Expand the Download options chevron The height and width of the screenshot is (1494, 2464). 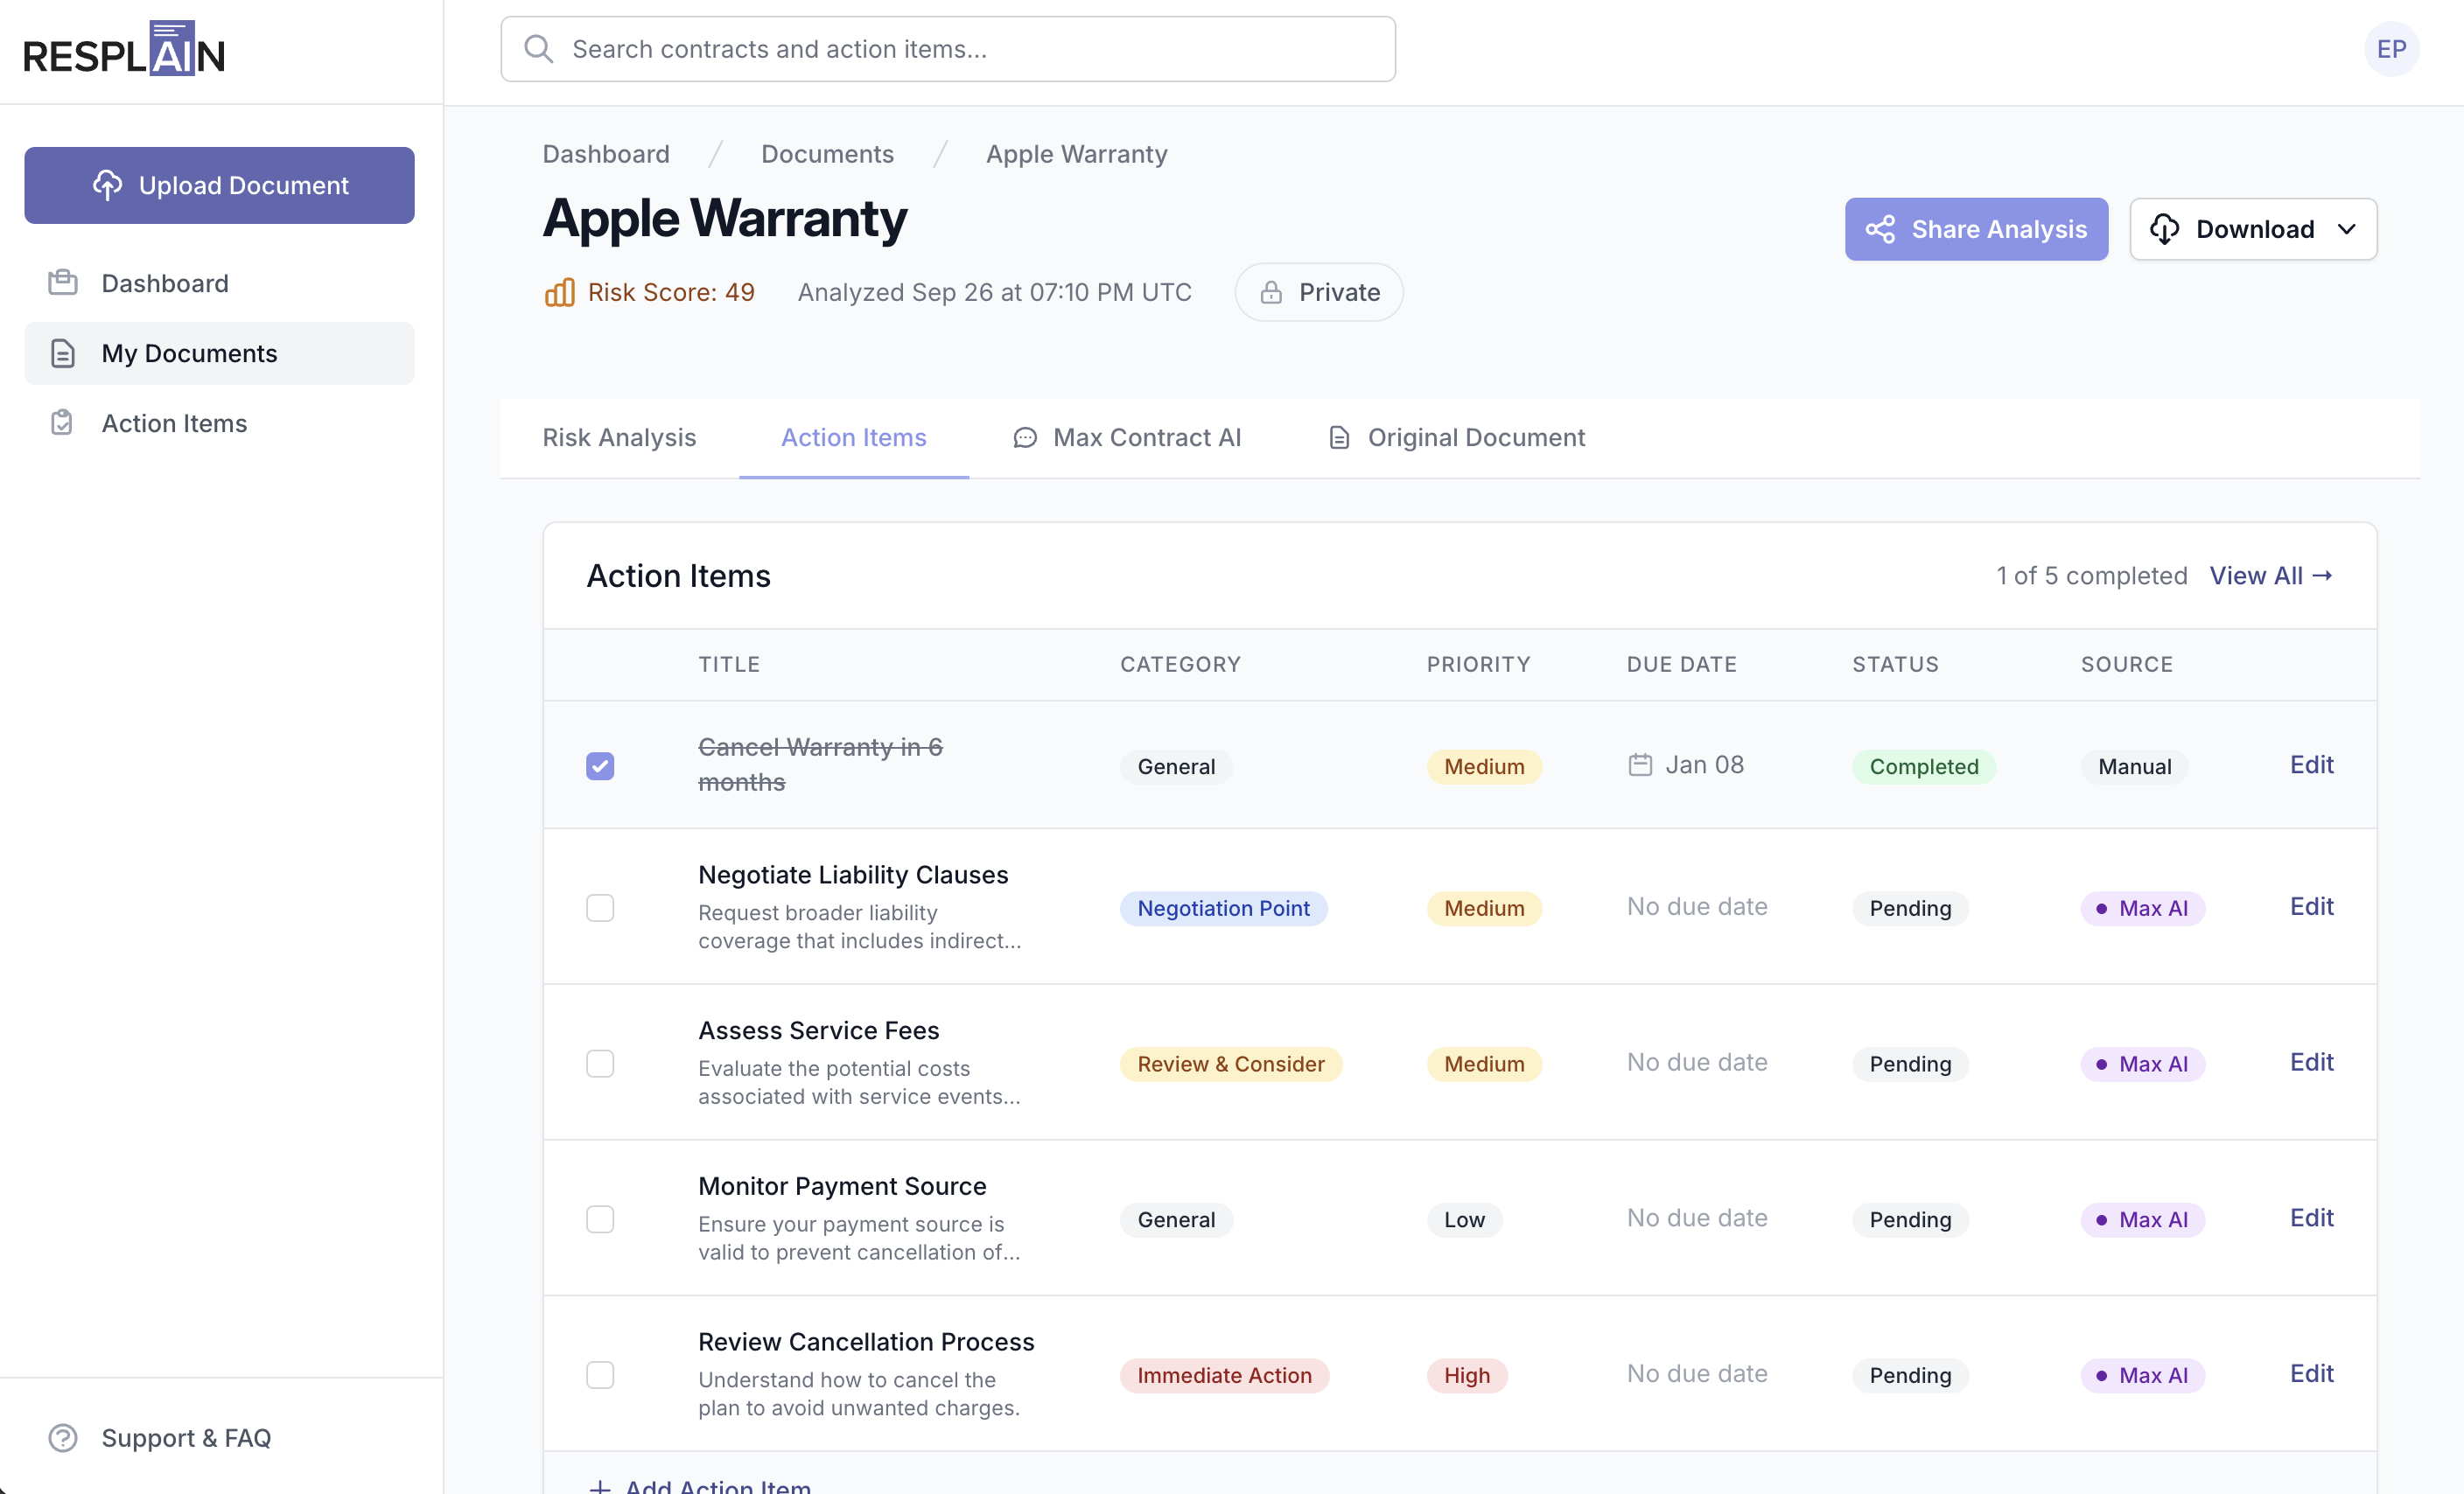pos(2347,229)
